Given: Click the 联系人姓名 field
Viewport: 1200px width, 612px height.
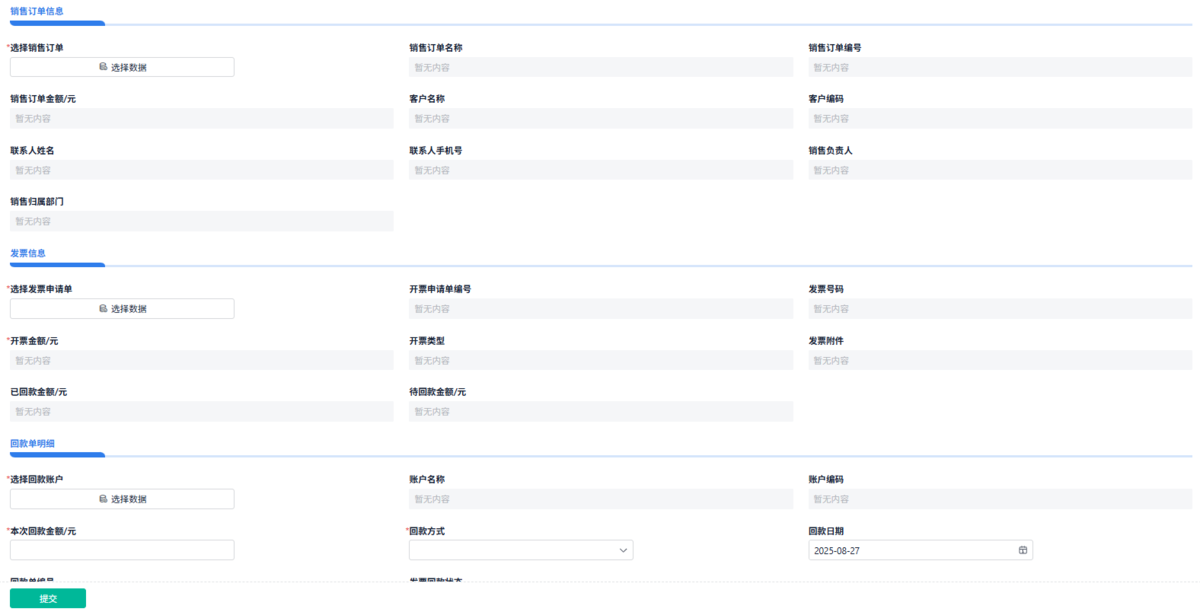Looking at the screenshot, I should tap(202, 170).
